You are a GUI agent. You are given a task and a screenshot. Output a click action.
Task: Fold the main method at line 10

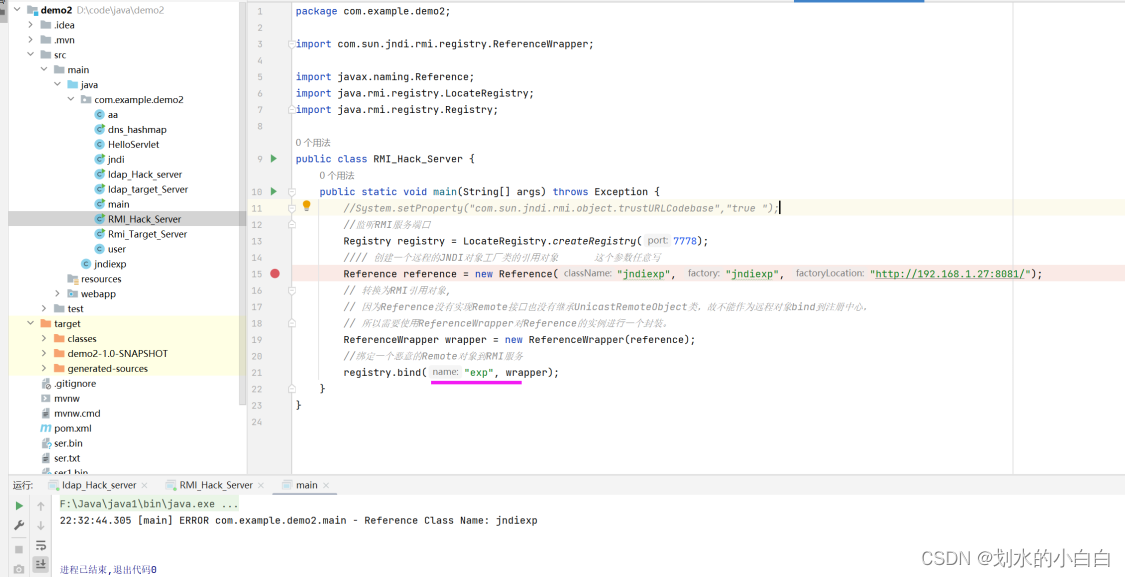pyautogui.click(x=292, y=192)
